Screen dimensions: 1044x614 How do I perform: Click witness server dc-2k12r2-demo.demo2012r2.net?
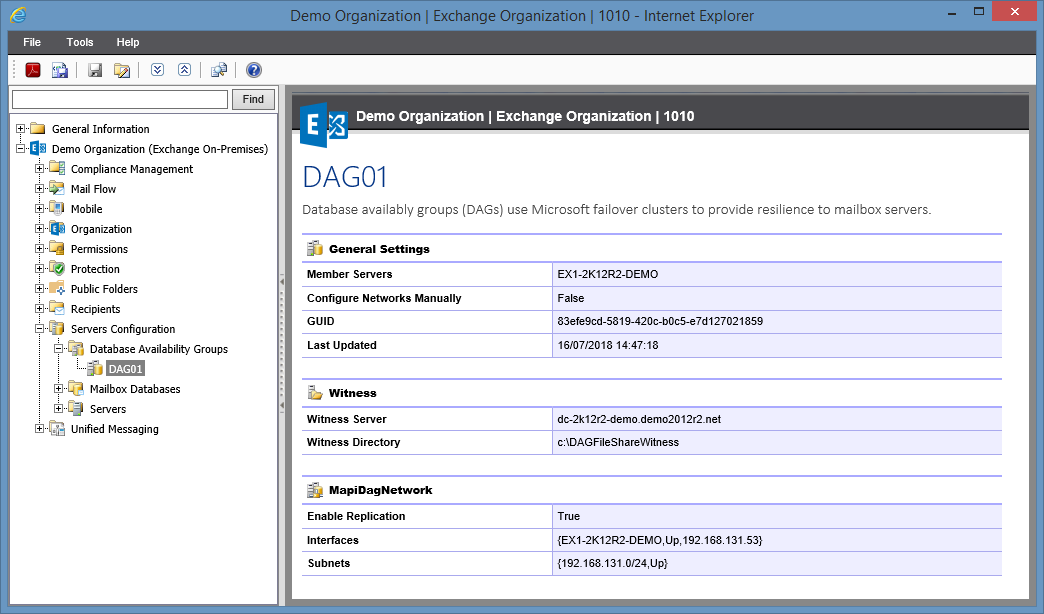[639, 419]
